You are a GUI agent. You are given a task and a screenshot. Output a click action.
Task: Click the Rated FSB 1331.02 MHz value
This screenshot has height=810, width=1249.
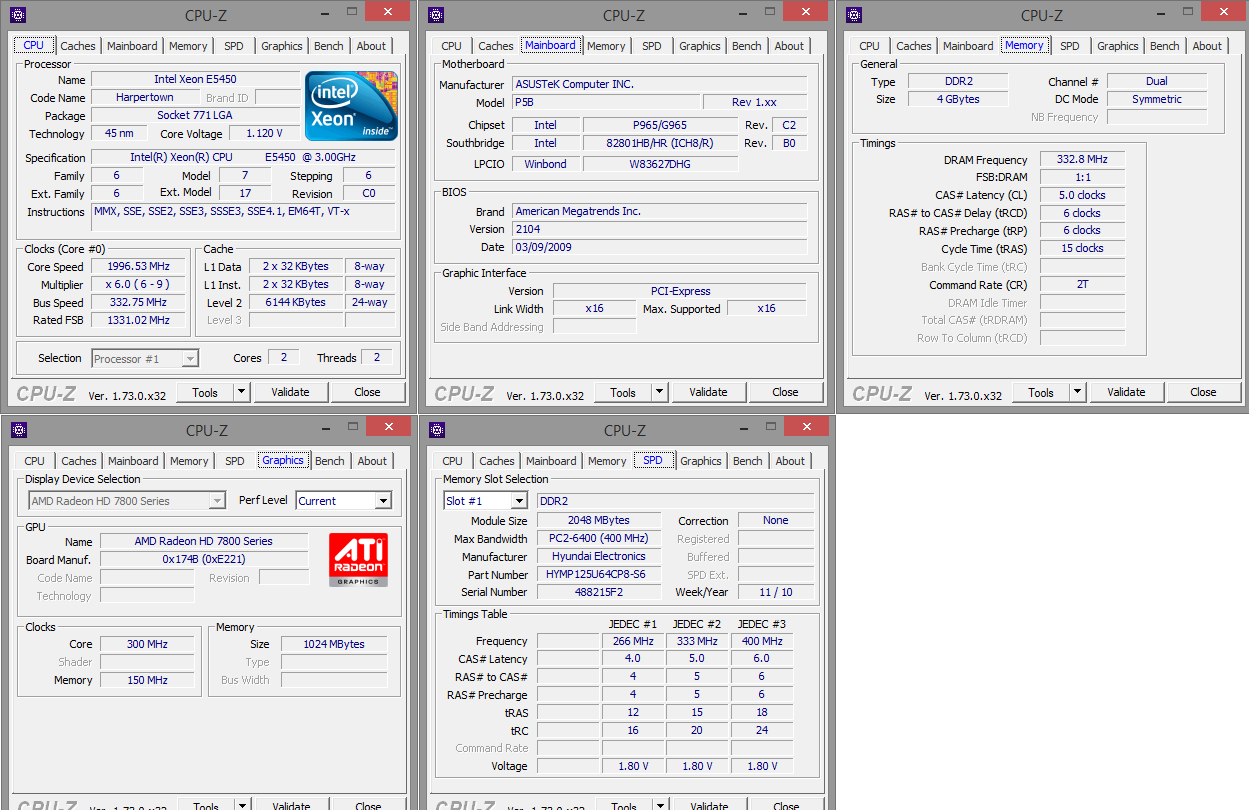click(138, 320)
